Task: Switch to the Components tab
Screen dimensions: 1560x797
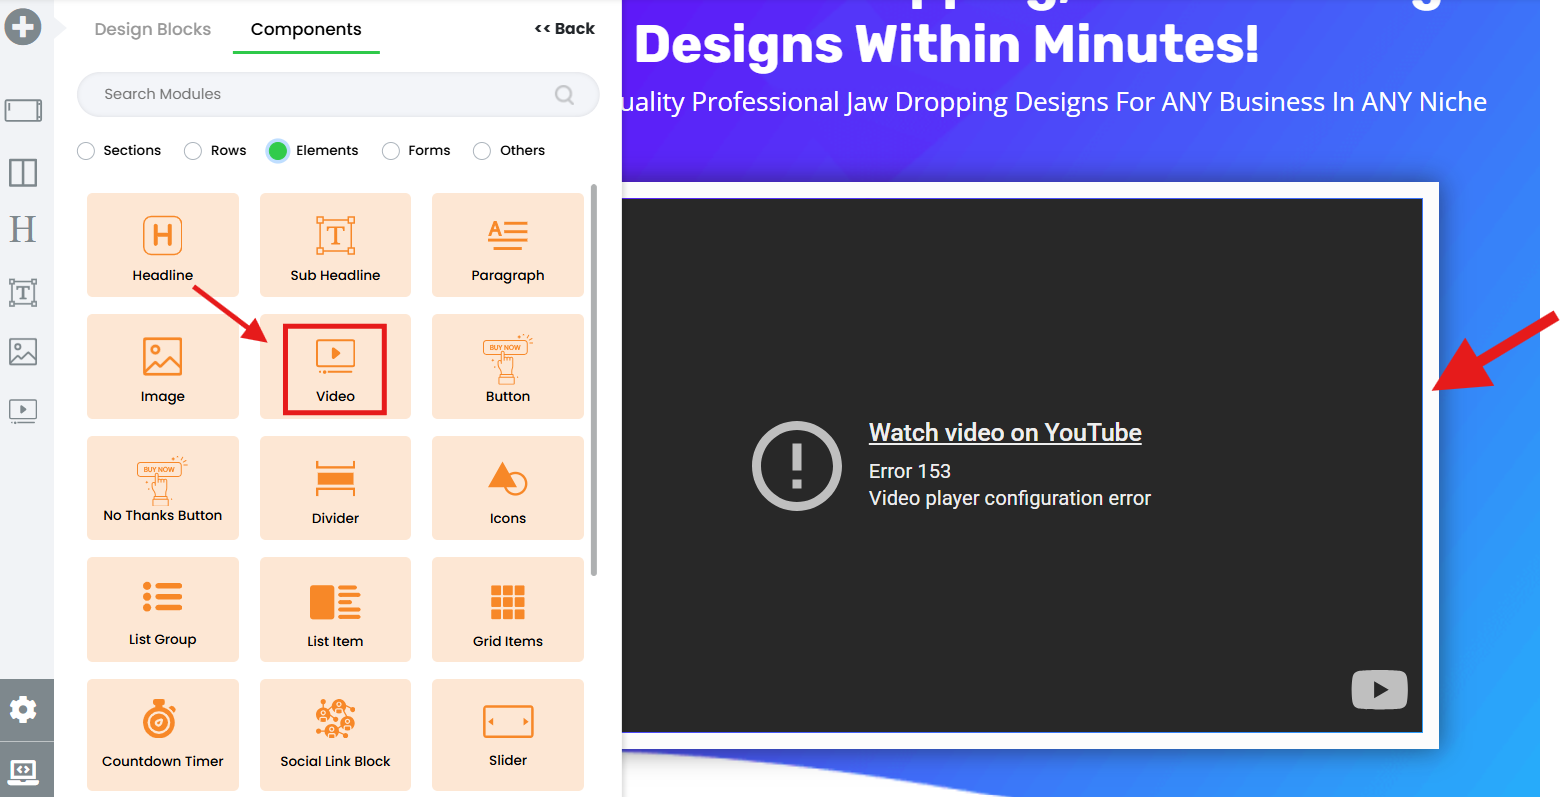Action: (x=306, y=29)
